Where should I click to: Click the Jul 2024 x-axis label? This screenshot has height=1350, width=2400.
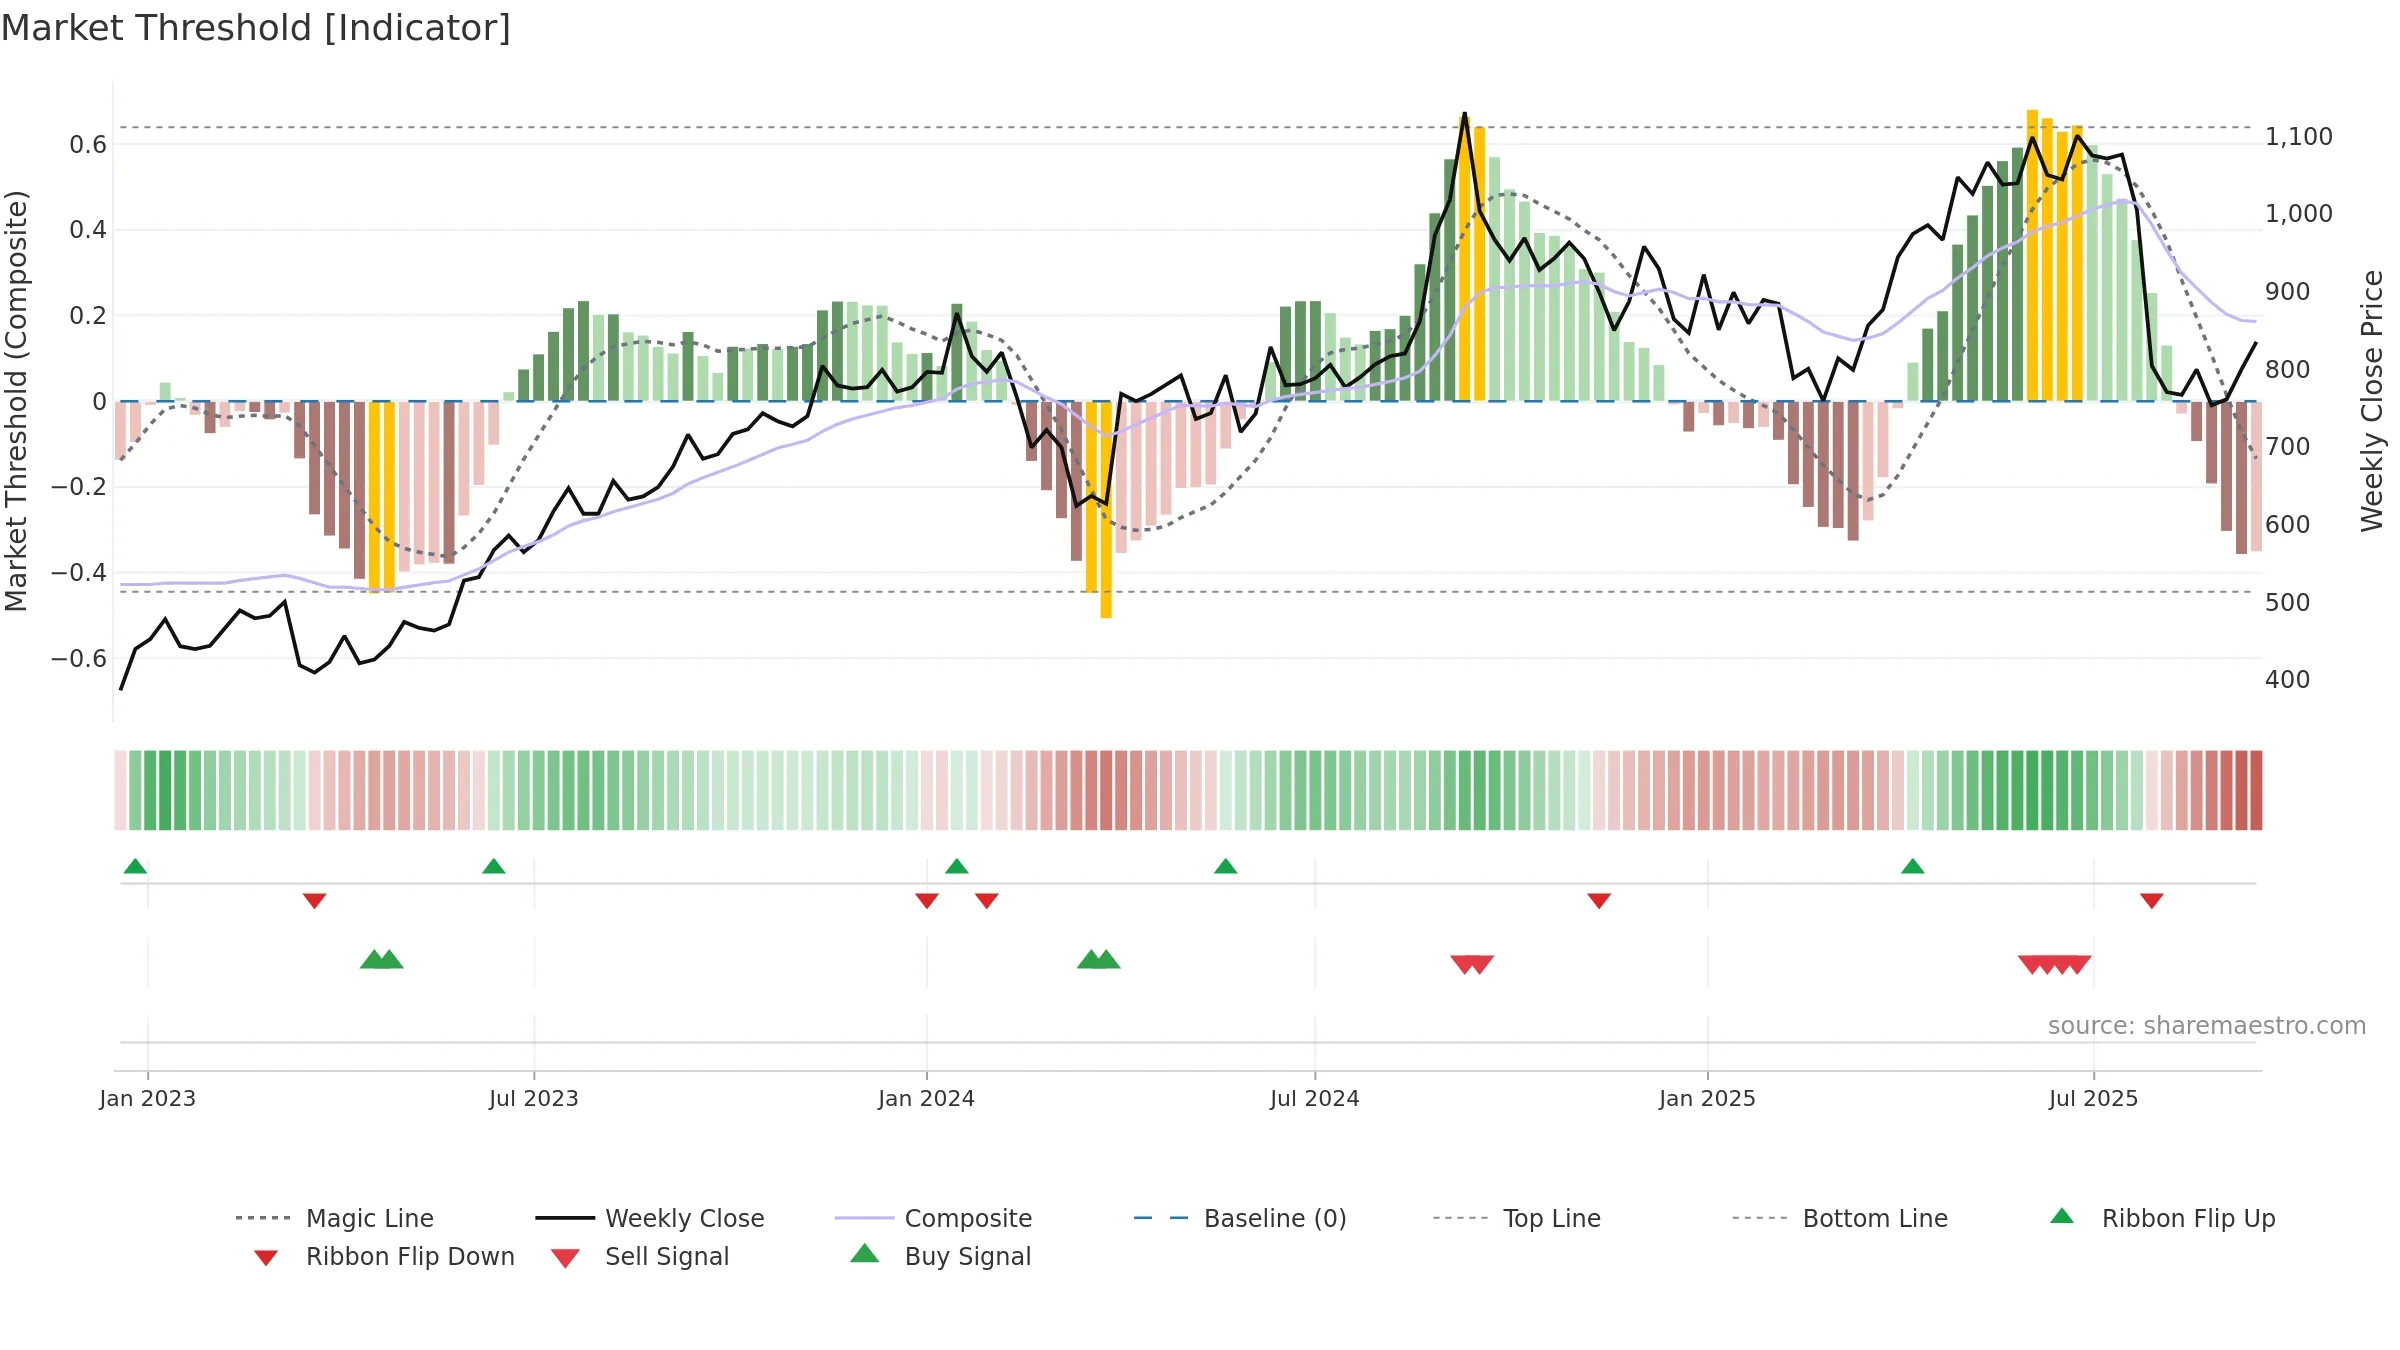click(x=1315, y=1098)
